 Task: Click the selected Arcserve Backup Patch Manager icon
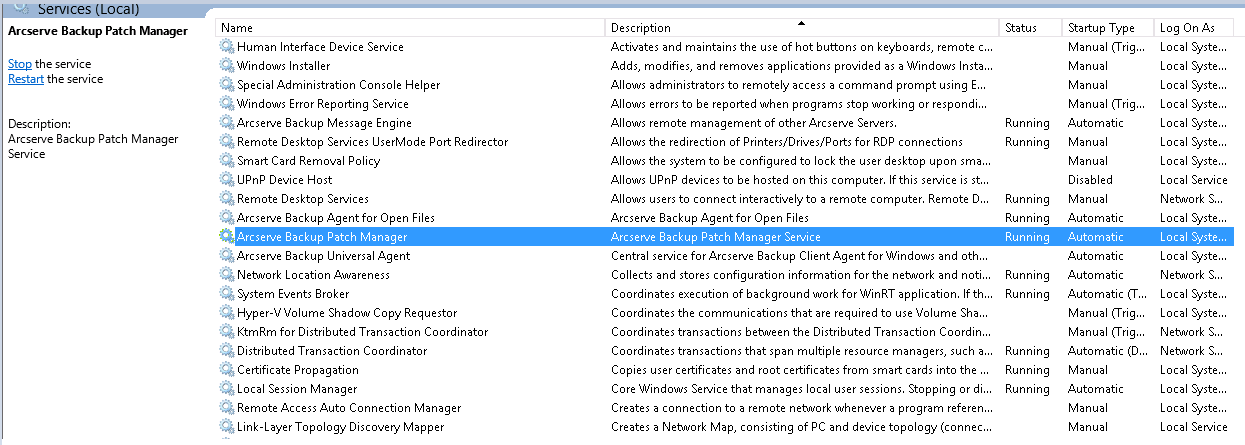coord(227,237)
